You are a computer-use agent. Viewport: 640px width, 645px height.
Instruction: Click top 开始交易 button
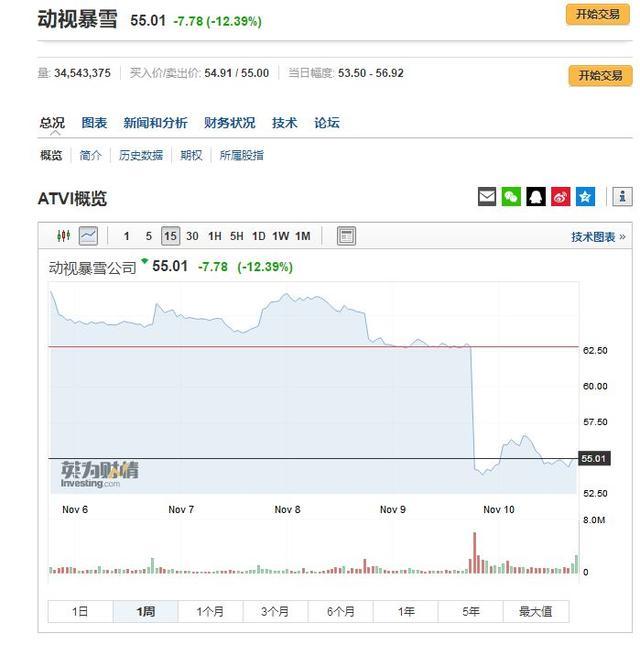(x=598, y=15)
